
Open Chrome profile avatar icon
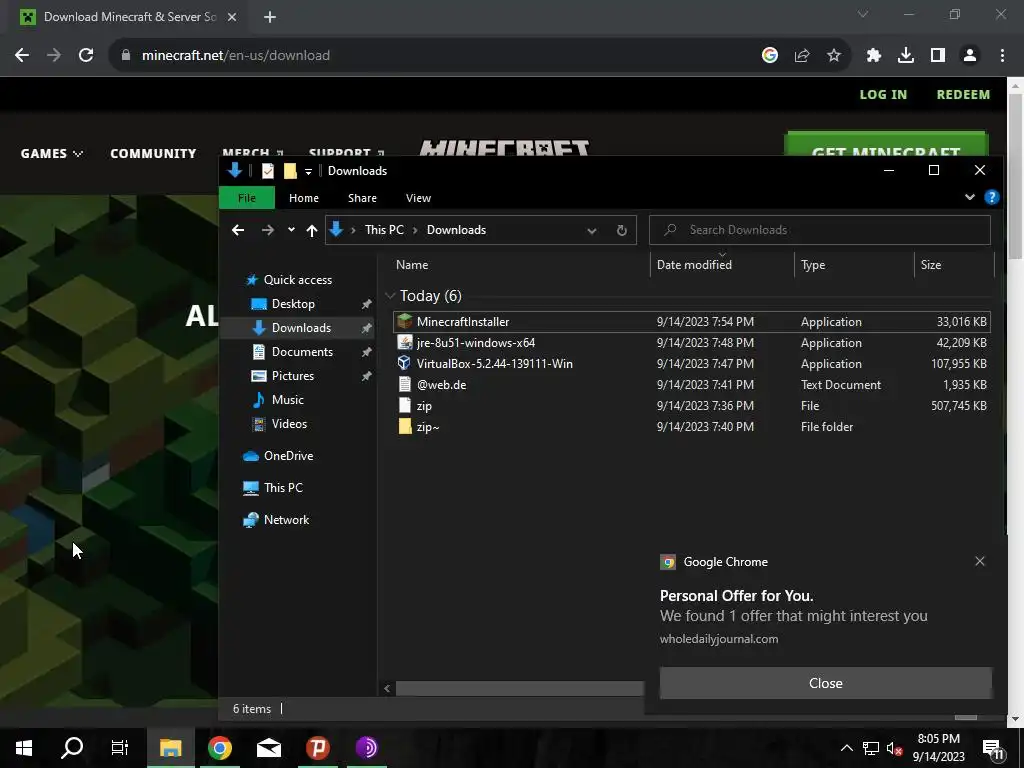(x=970, y=56)
